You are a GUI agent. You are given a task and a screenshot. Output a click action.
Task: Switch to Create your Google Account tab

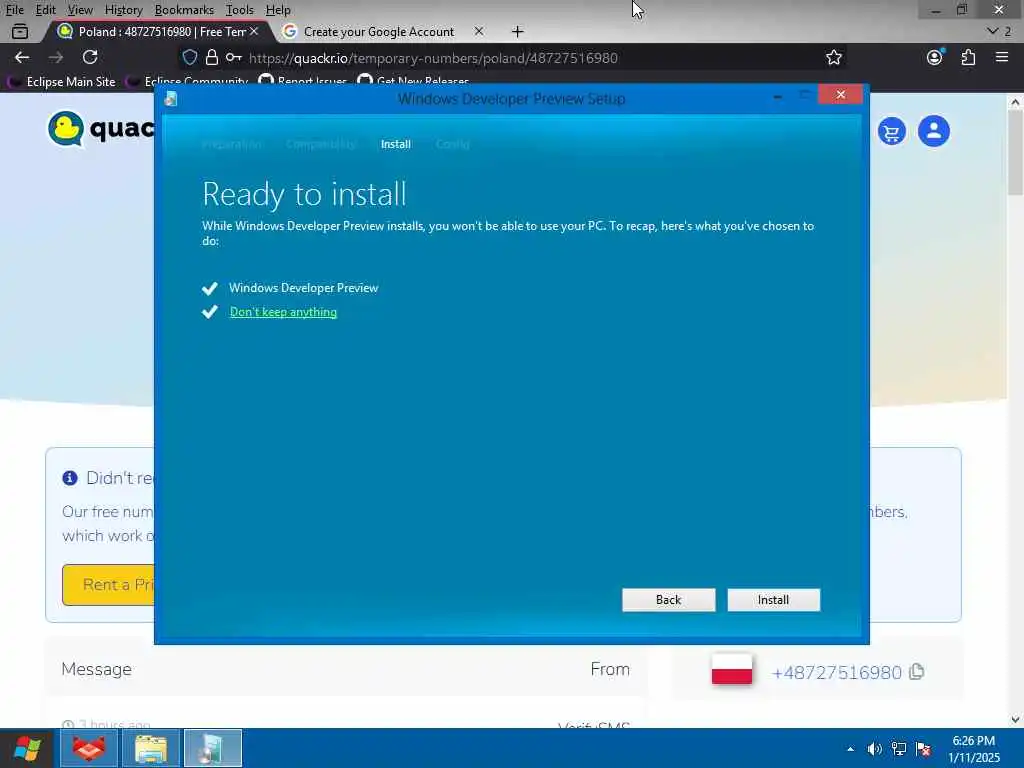tap(379, 31)
